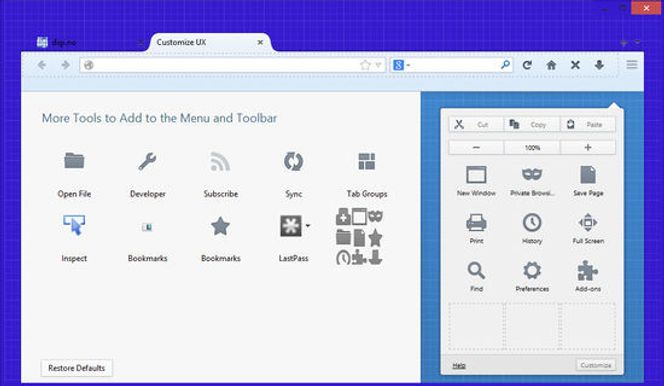Click the New Window icon in menu panel
Screen dimensions: 664x386
click(x=476, y=174)
